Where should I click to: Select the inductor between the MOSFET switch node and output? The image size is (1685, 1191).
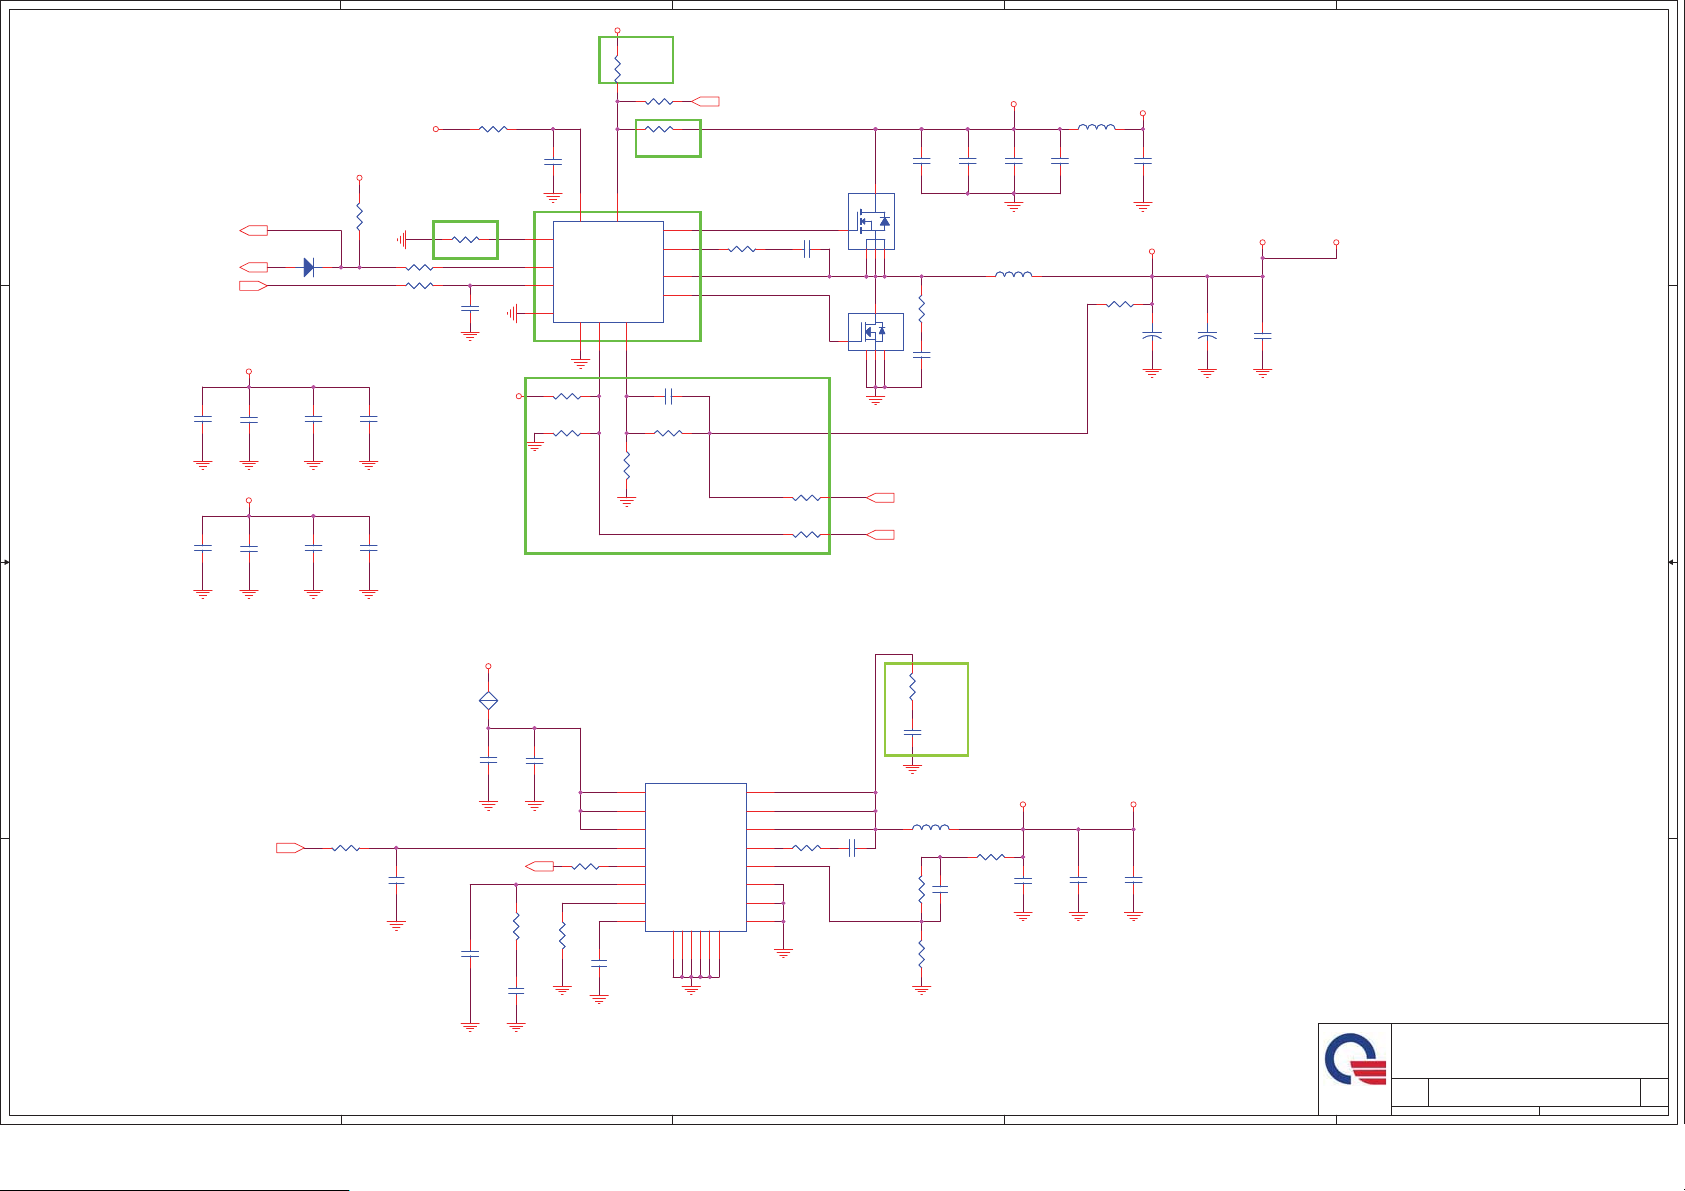point(1014,274)
